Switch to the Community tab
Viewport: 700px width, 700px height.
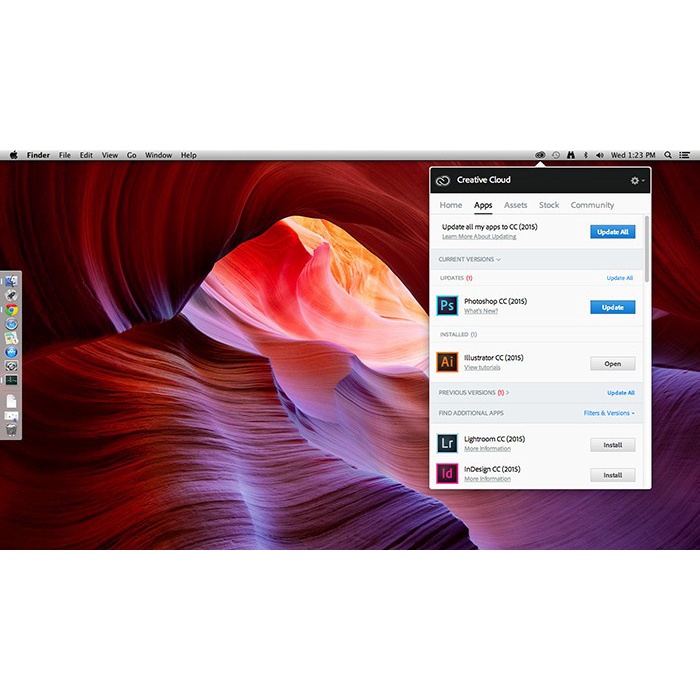click(x=592, y=205)
